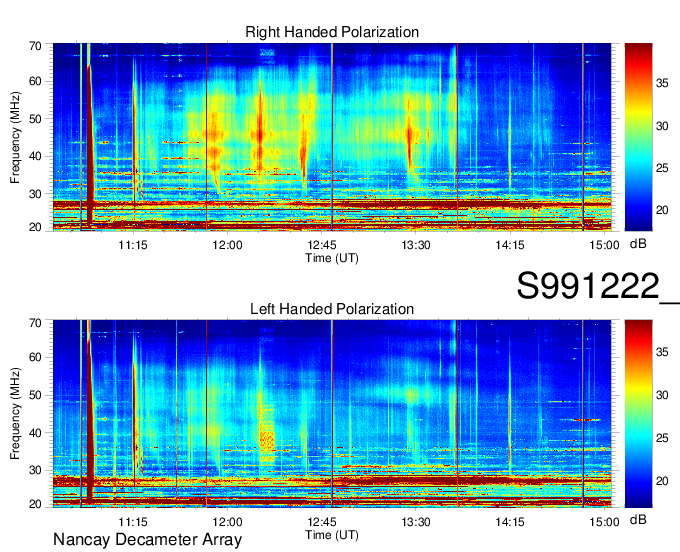Viewport: 680px width, 552px height.
Task: Click the 50 MHz tick of Right Handed plot
Action: tap(35, 119)
